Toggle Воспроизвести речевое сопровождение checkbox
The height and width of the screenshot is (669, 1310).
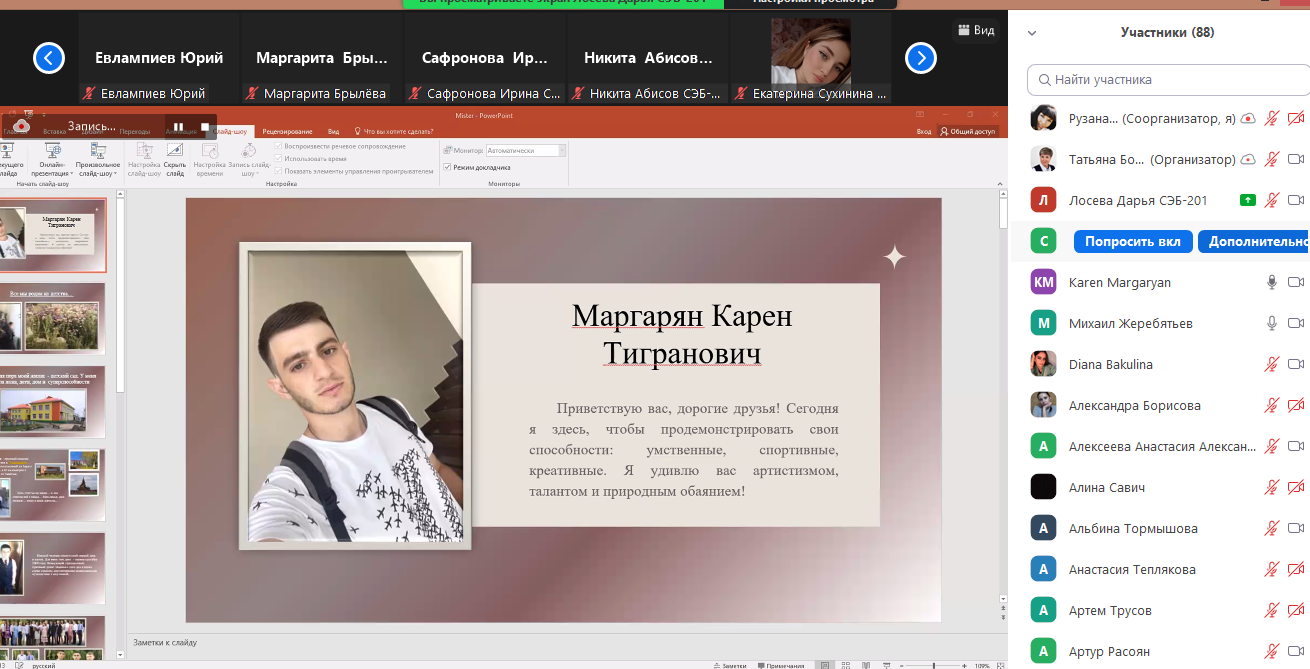coord(279,147)
